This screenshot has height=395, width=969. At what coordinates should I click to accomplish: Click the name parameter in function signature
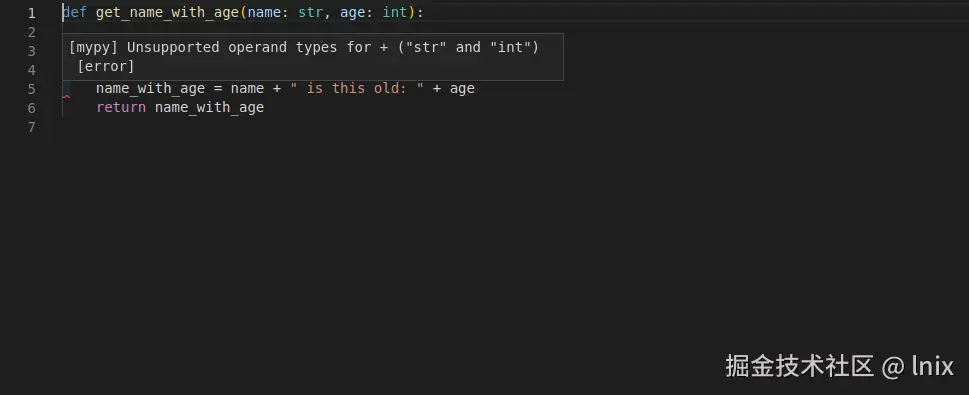click(x=264, y=12)
